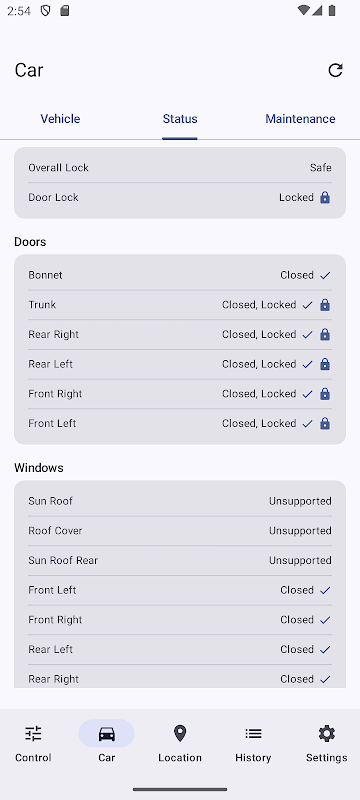Screen dimensions: 360x800
Task: Open Settings gear icon in bottom navigation
Action: 326,734
